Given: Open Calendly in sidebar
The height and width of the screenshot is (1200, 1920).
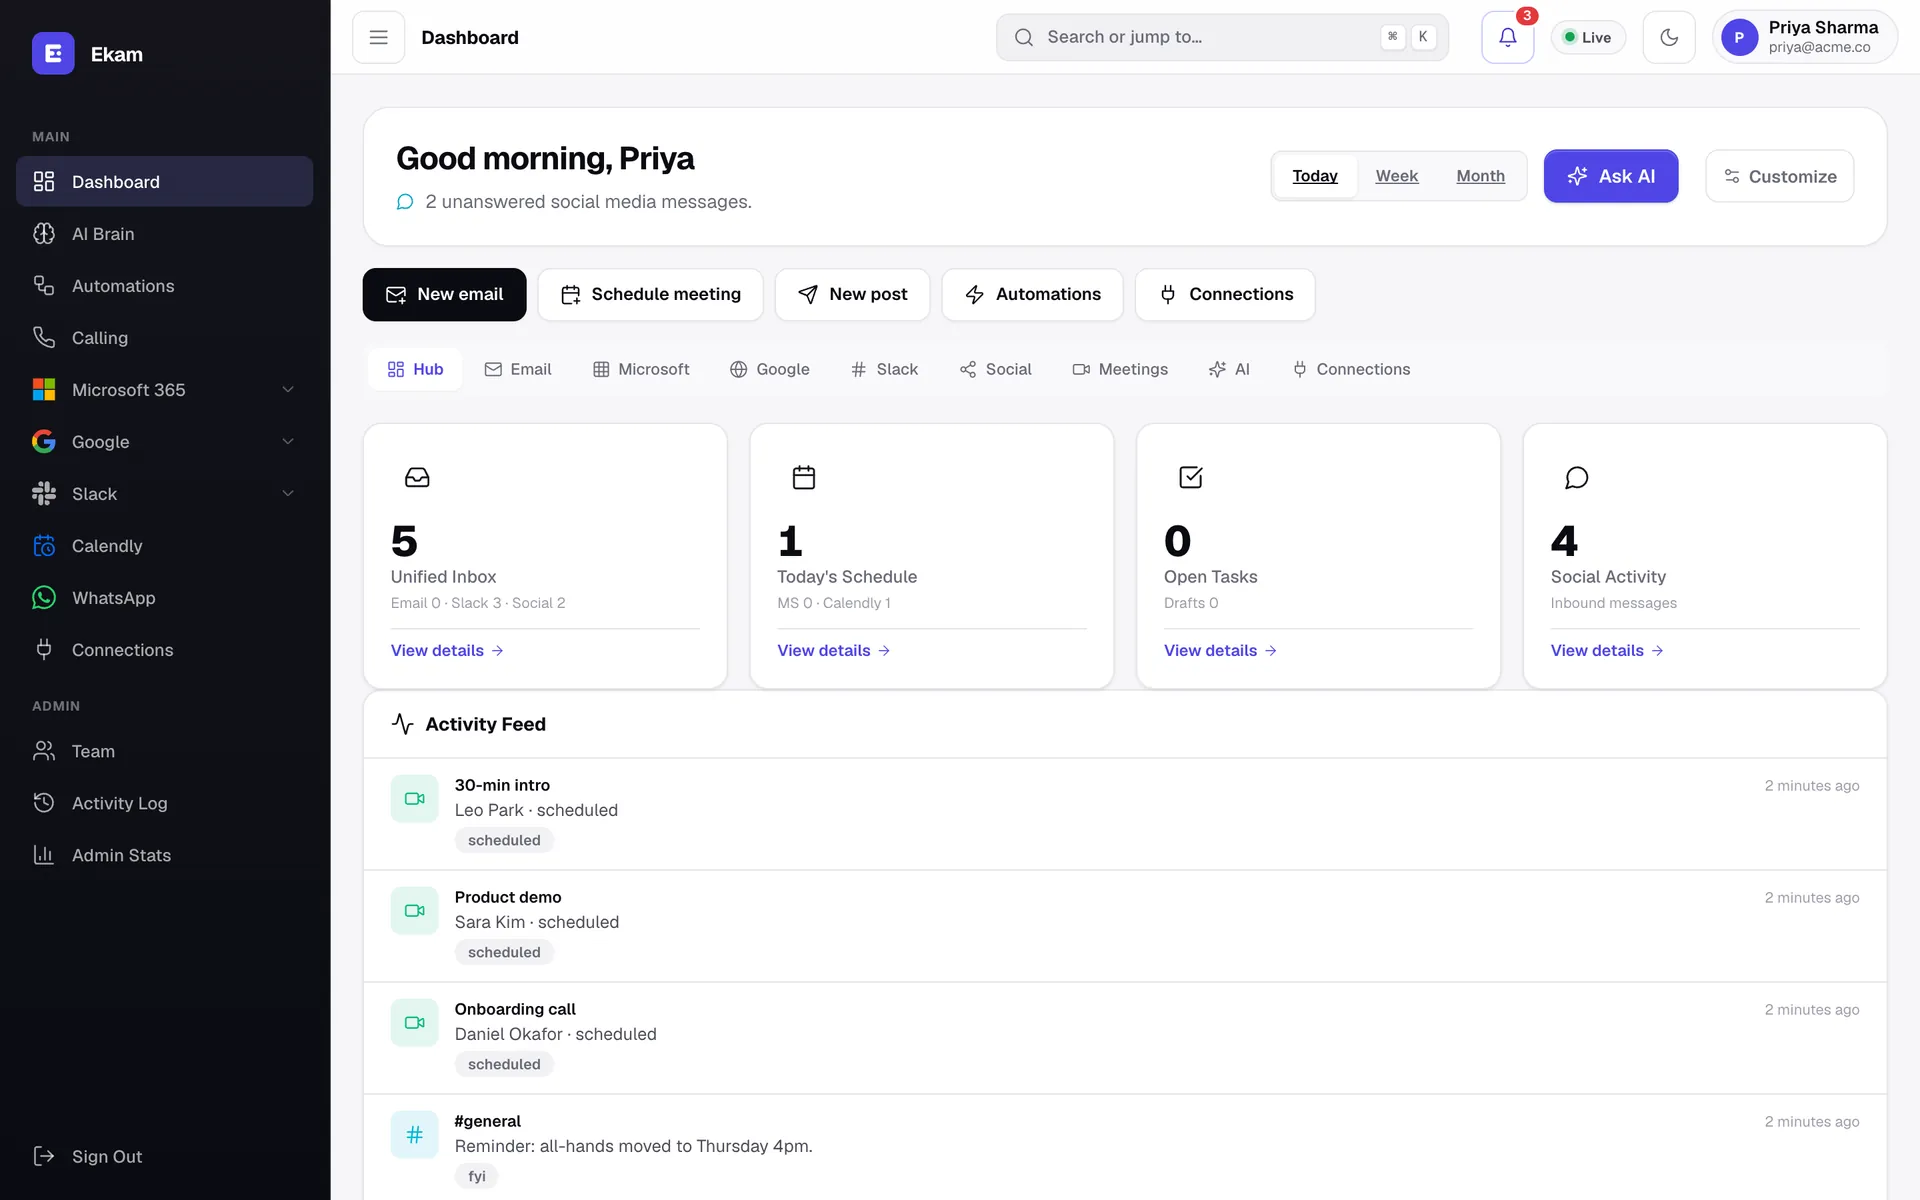Looking at the screenshot, I should click(x=164, y=545).
